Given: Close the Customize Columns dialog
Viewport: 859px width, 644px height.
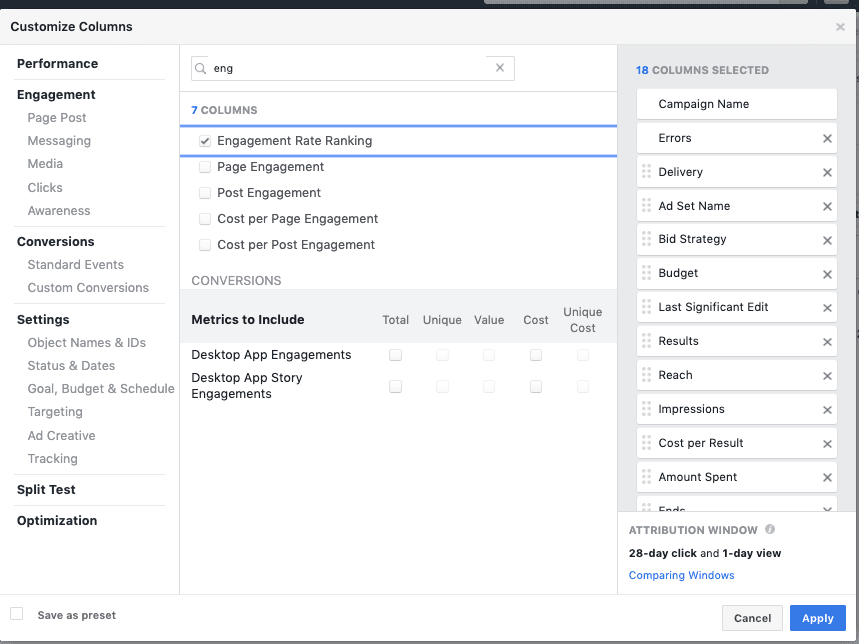Looking at the screenshot, I should 840,27.
